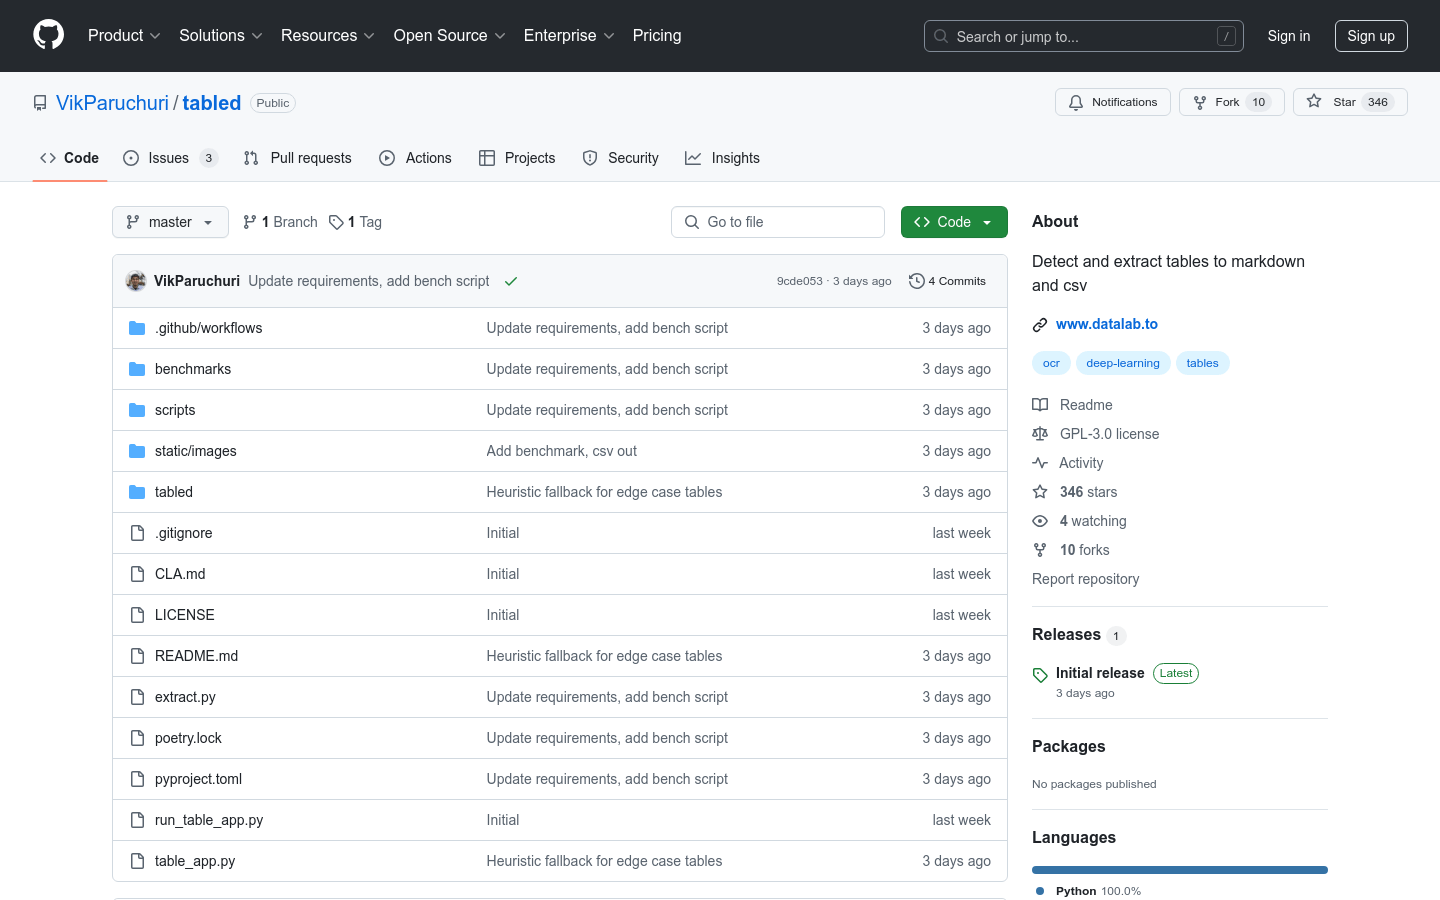Open GitHub homepage via Octocat logo
Image resolution: width=1440 pixels, height=900 pixels.
click(48, 35)
